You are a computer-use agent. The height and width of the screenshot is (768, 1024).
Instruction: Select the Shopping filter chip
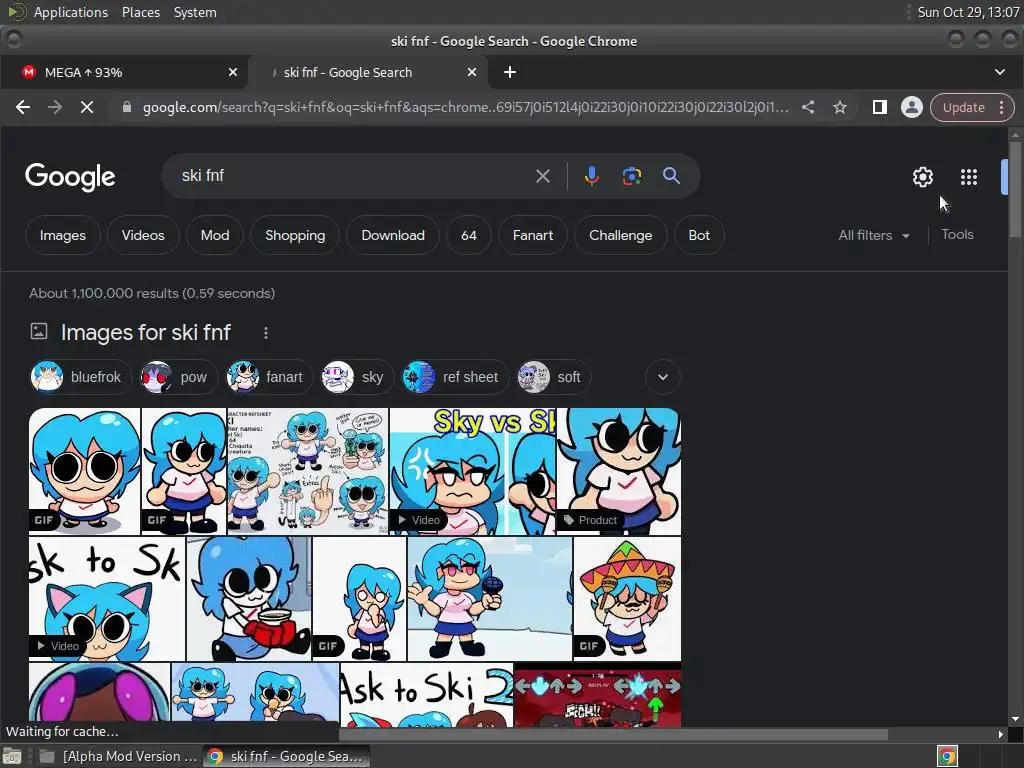point(295,235)
